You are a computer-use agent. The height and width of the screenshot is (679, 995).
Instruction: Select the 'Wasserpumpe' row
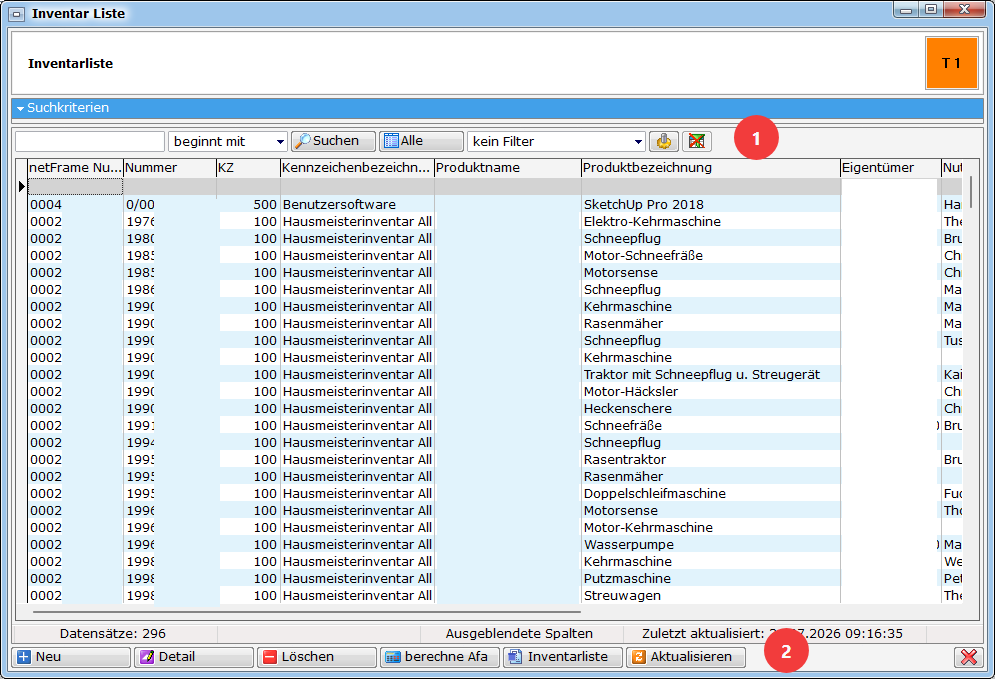(495, 544)
